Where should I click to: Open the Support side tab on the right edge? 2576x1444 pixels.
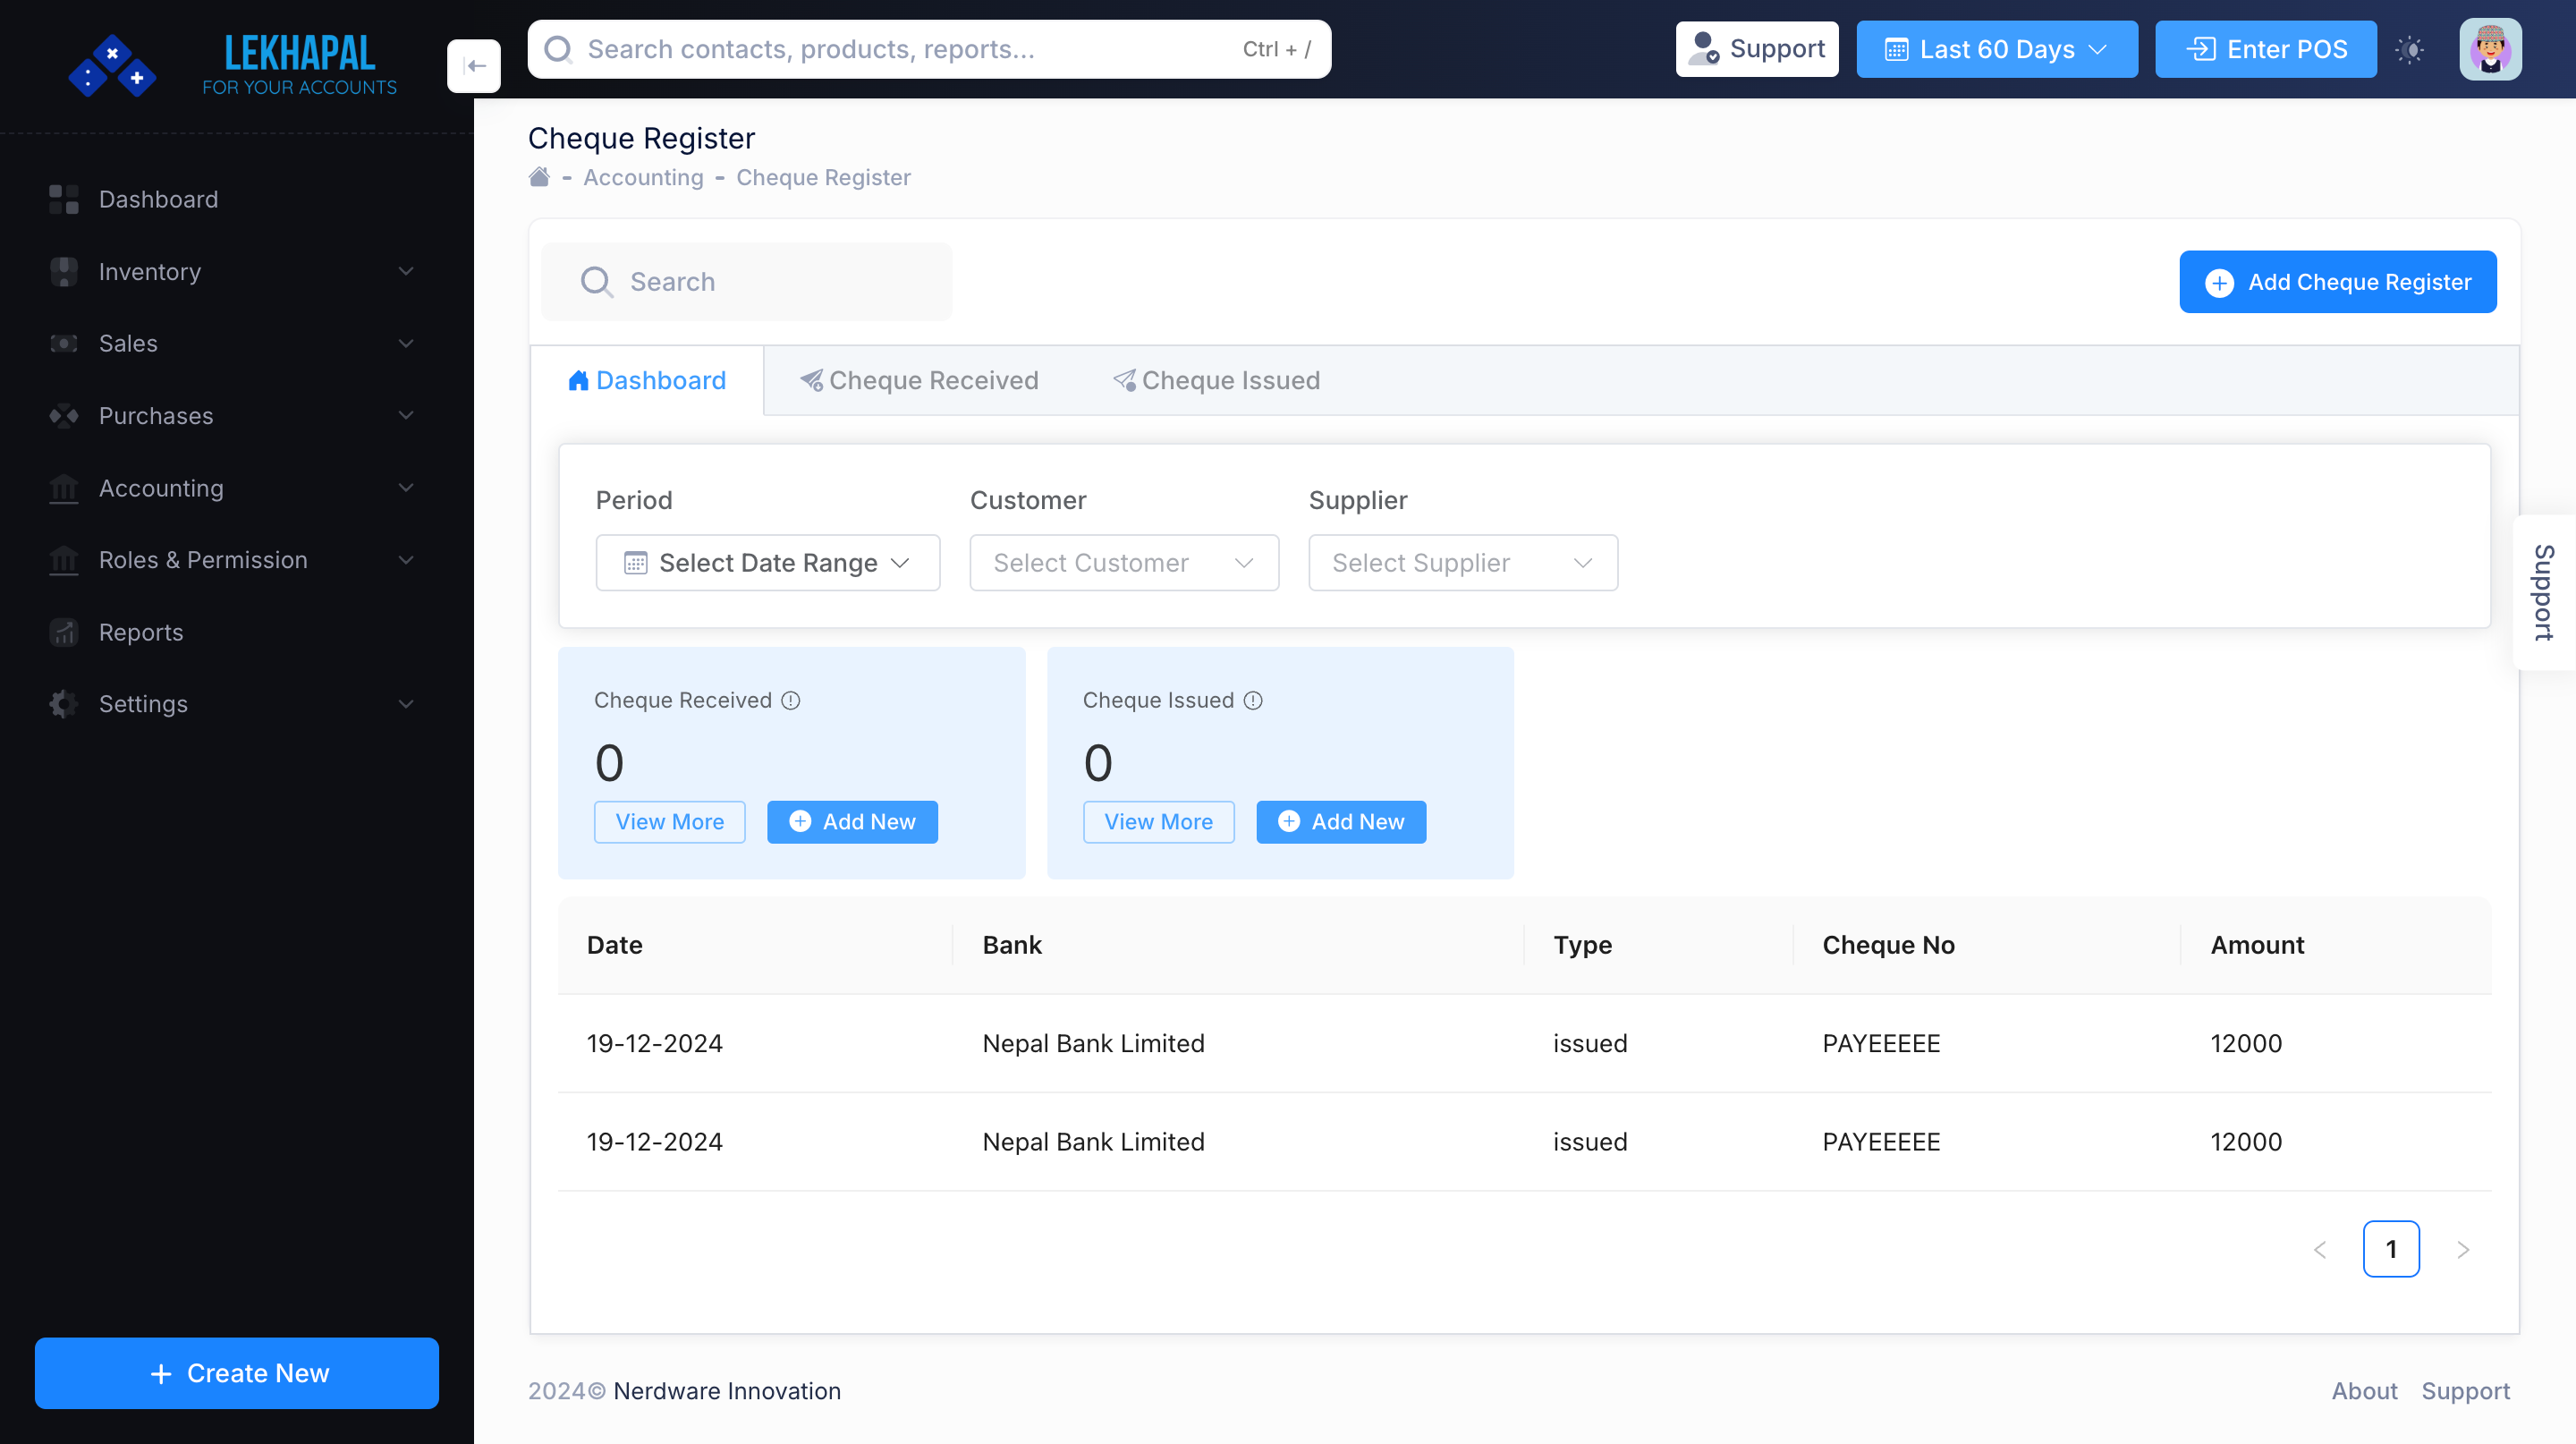[x=2543, y=591]
